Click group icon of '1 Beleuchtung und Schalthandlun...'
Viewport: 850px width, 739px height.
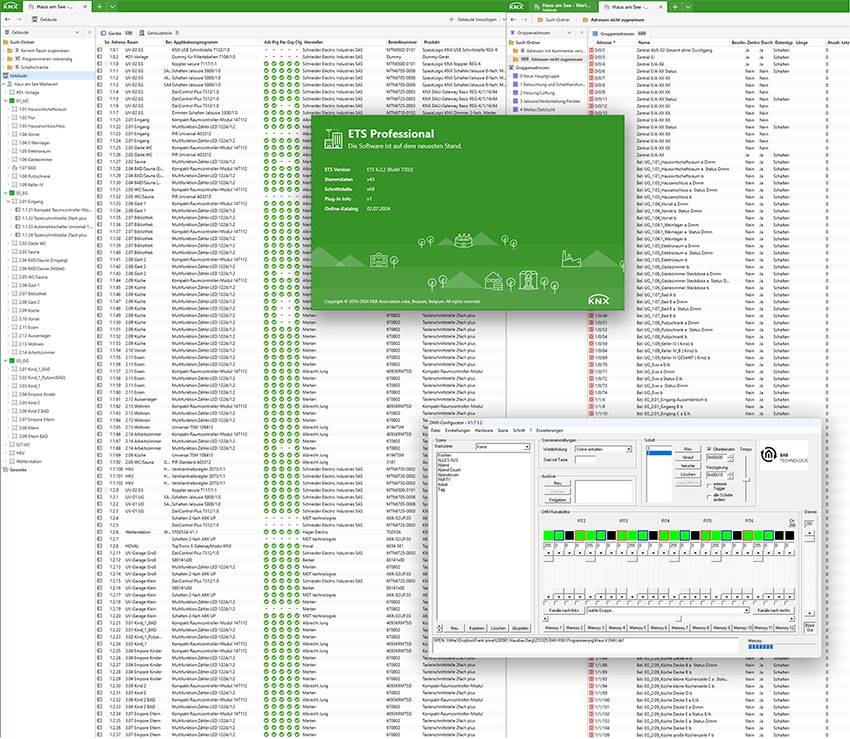[x=516, y=85]
